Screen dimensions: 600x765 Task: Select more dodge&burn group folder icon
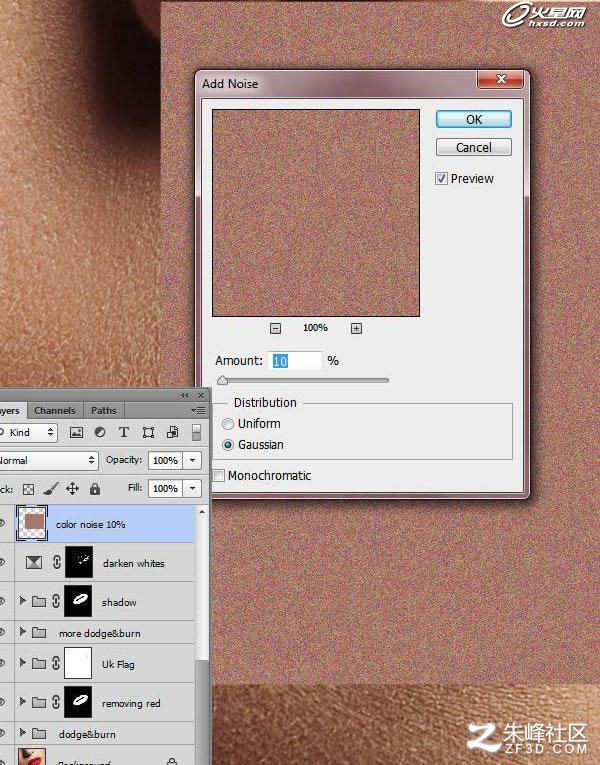click(x=39, y=632)
